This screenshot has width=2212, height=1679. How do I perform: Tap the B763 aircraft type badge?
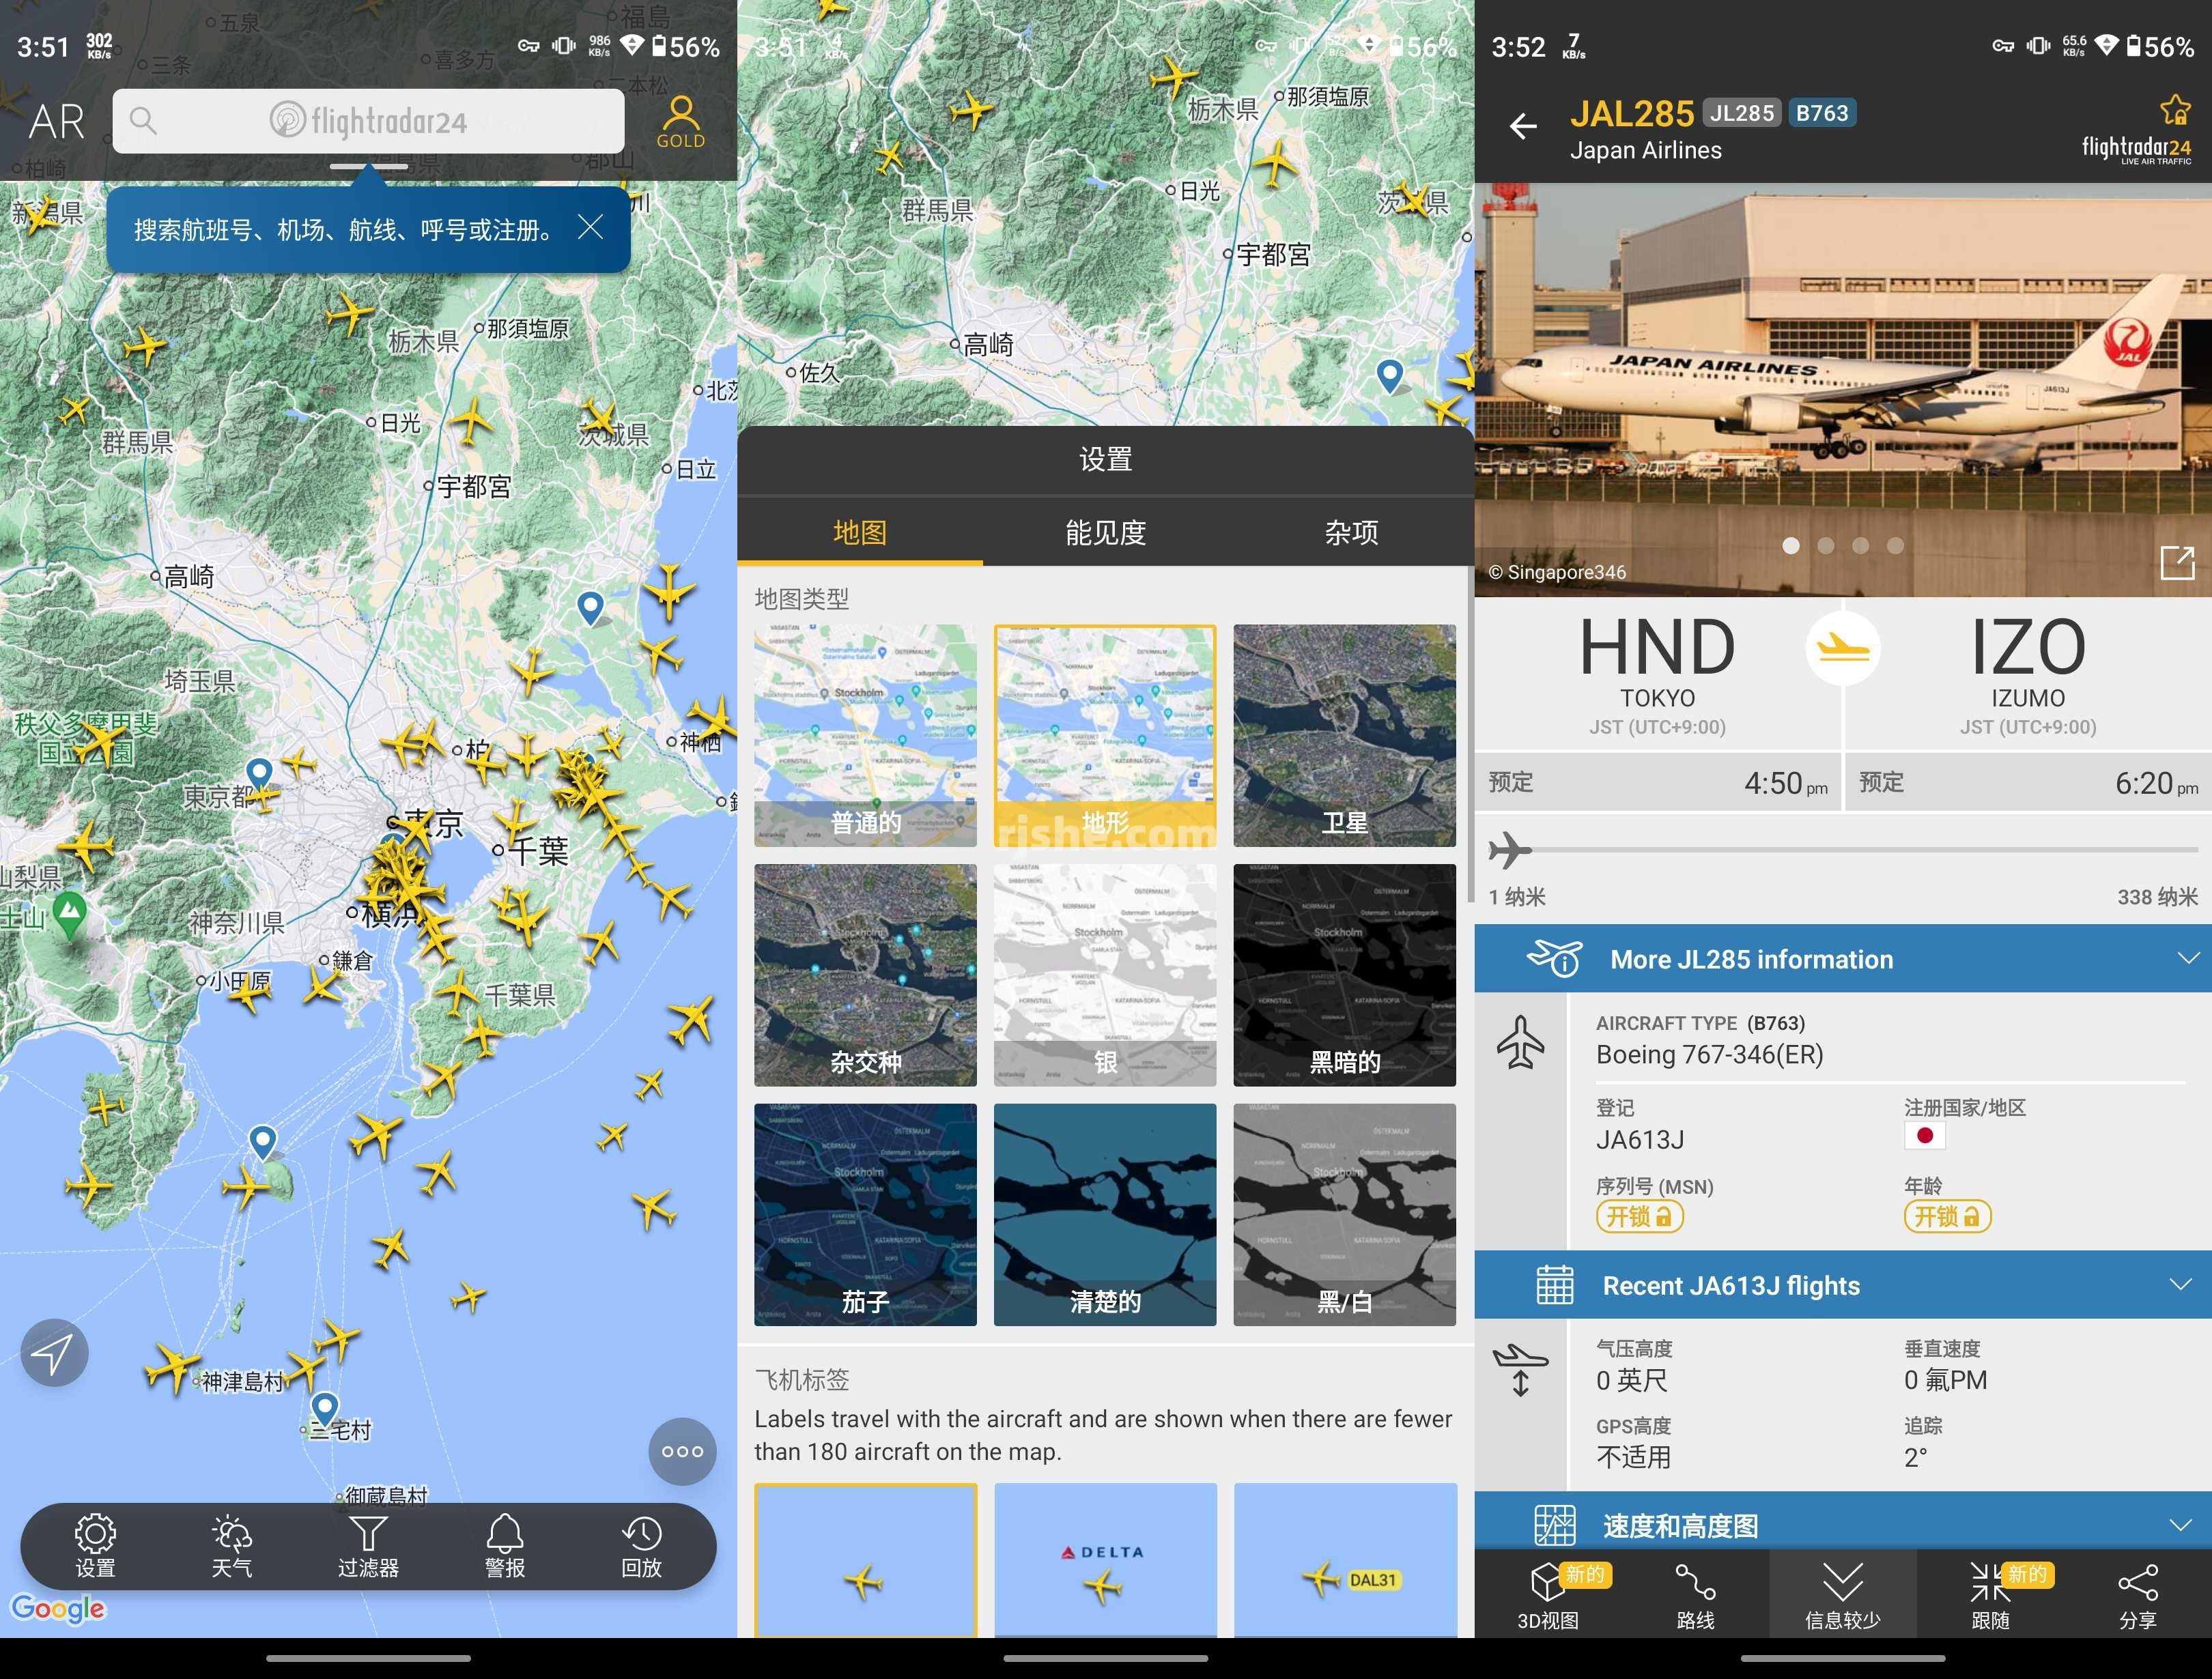tap(1822, 113)
